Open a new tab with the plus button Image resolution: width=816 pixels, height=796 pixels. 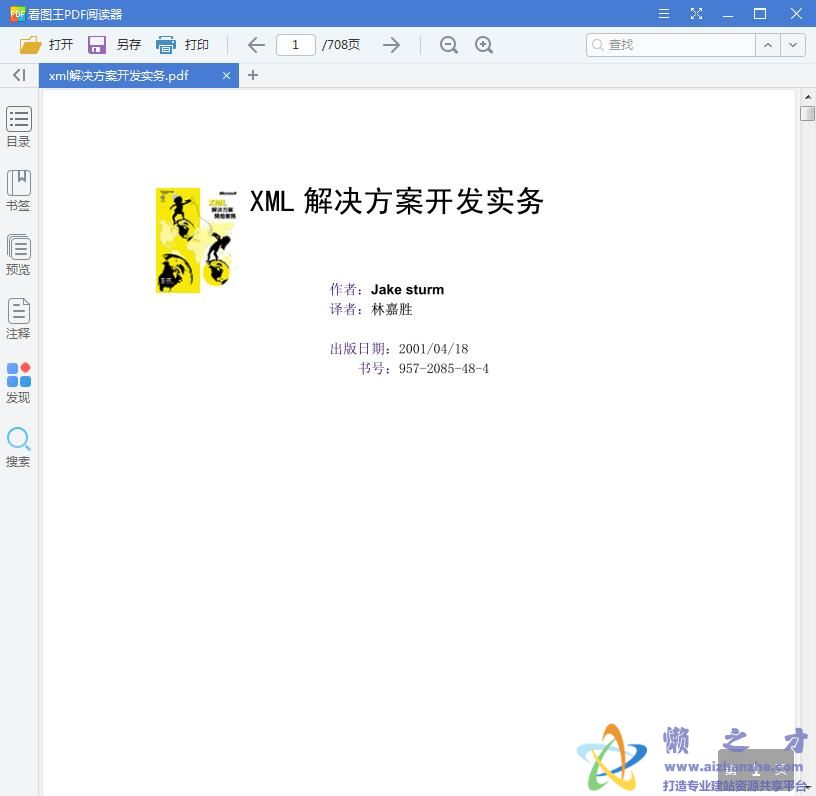click(253, 75)
